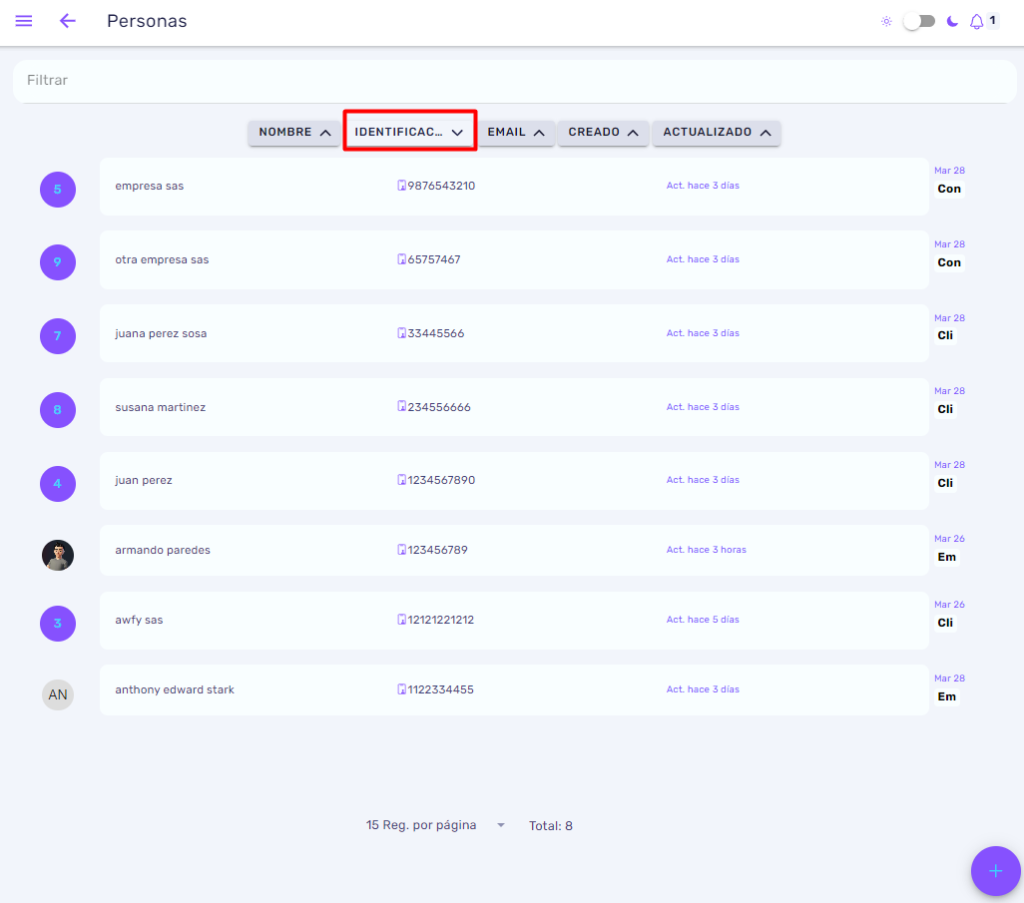Click avatar 3 of awfy sas
This screenshot has height=903, width=1024.
pos(57,624)
